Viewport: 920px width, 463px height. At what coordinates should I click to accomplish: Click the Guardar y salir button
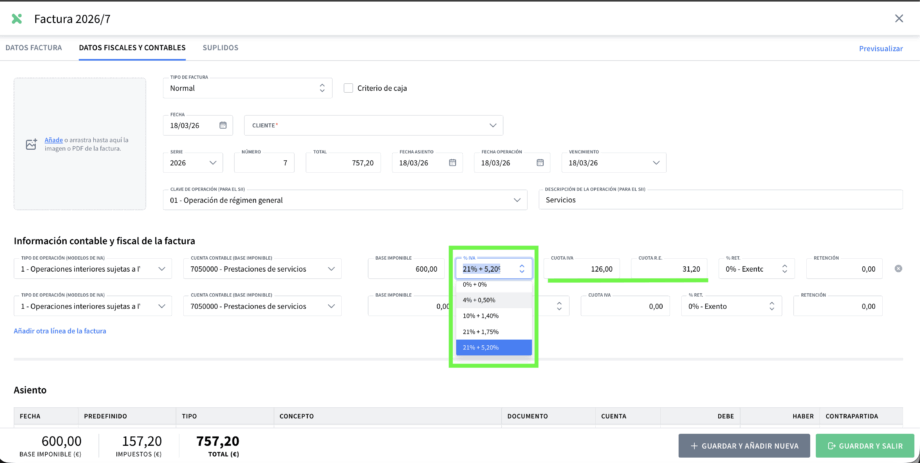(858, 446)
